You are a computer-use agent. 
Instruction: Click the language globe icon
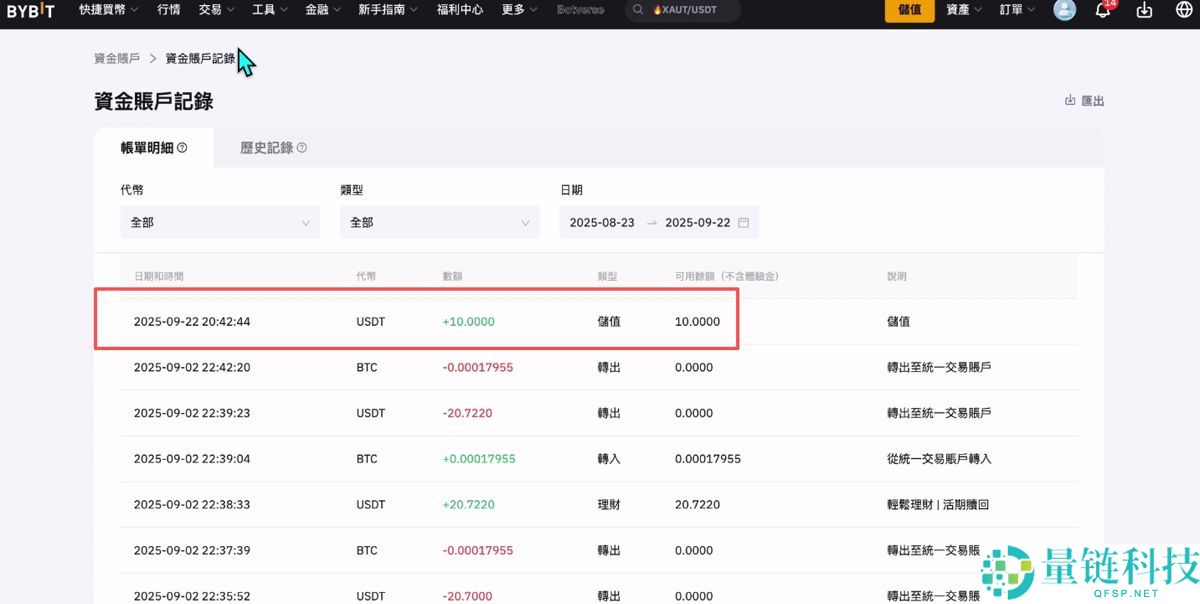1184,10
